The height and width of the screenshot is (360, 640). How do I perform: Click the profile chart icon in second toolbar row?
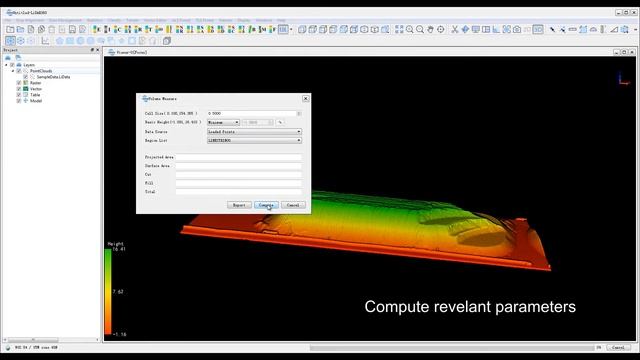[45, 41]
